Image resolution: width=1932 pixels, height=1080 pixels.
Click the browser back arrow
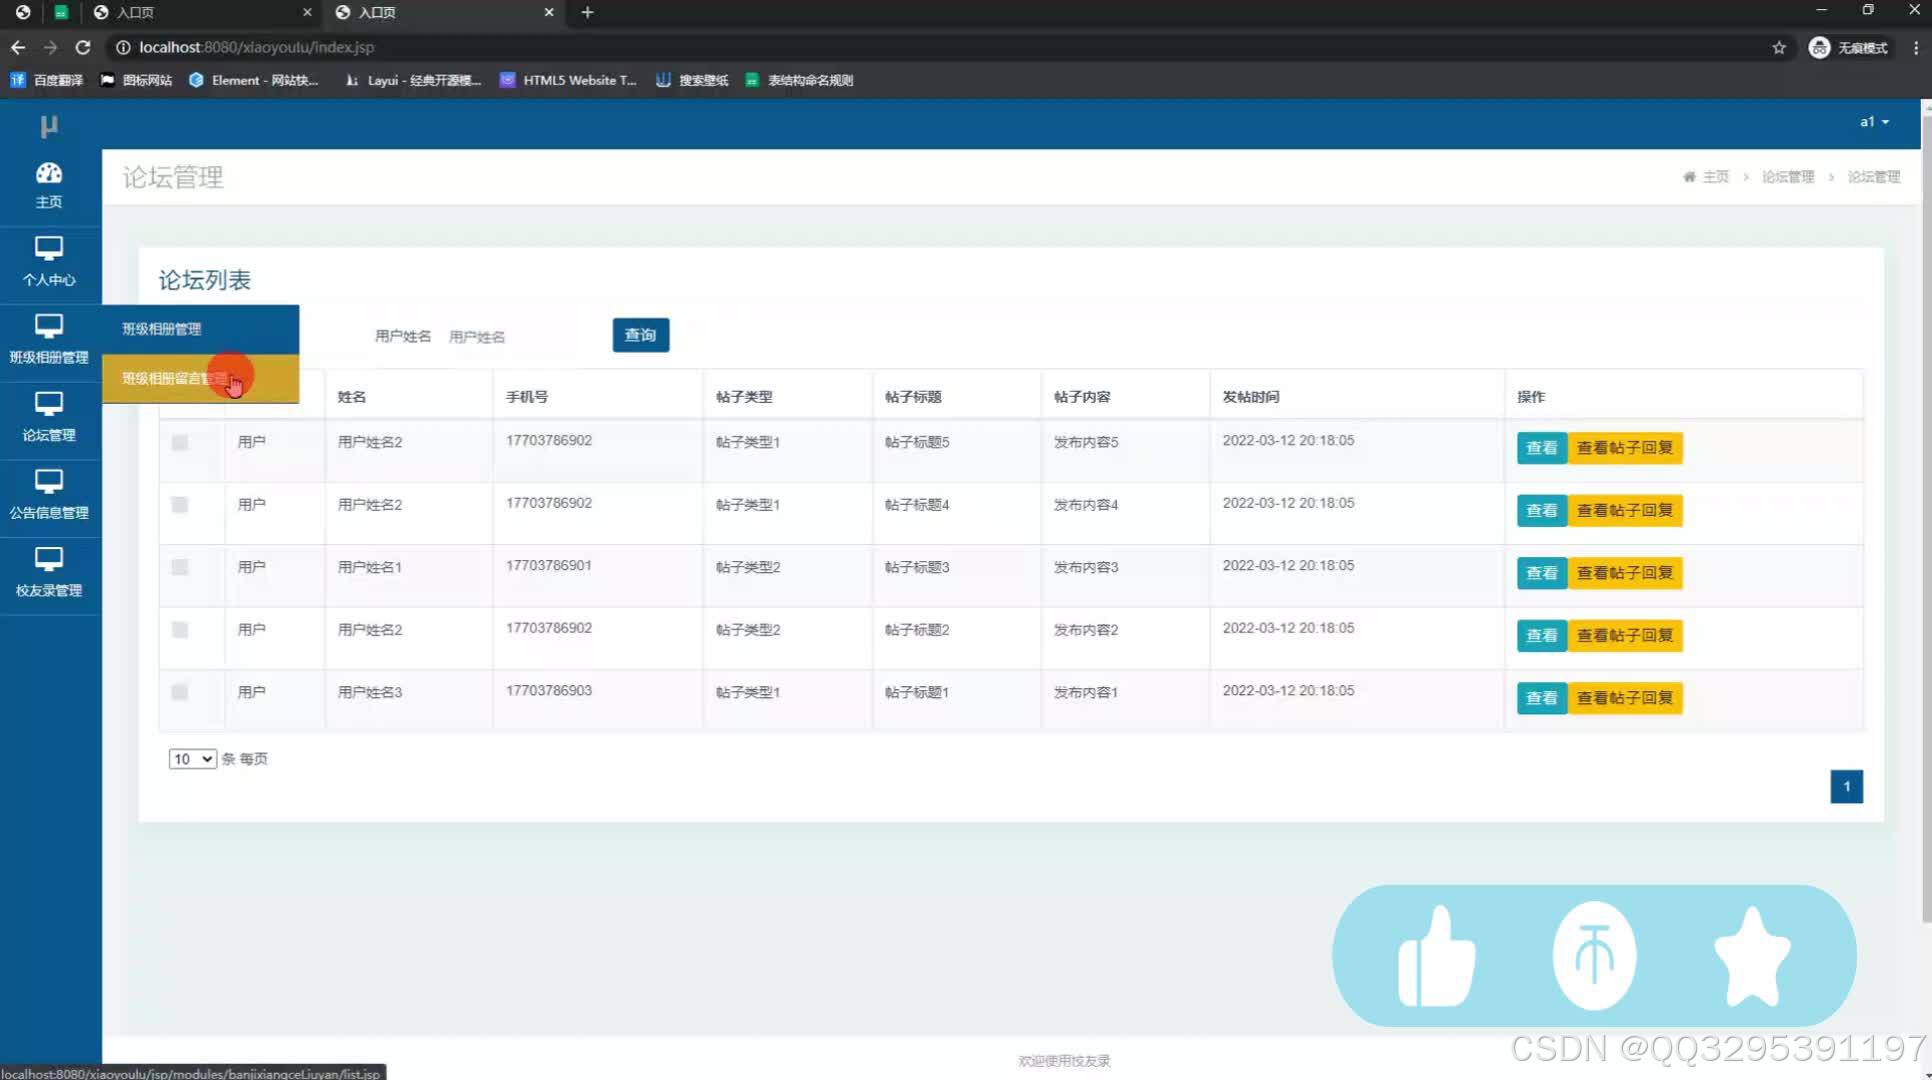click(x=18, y=47)
